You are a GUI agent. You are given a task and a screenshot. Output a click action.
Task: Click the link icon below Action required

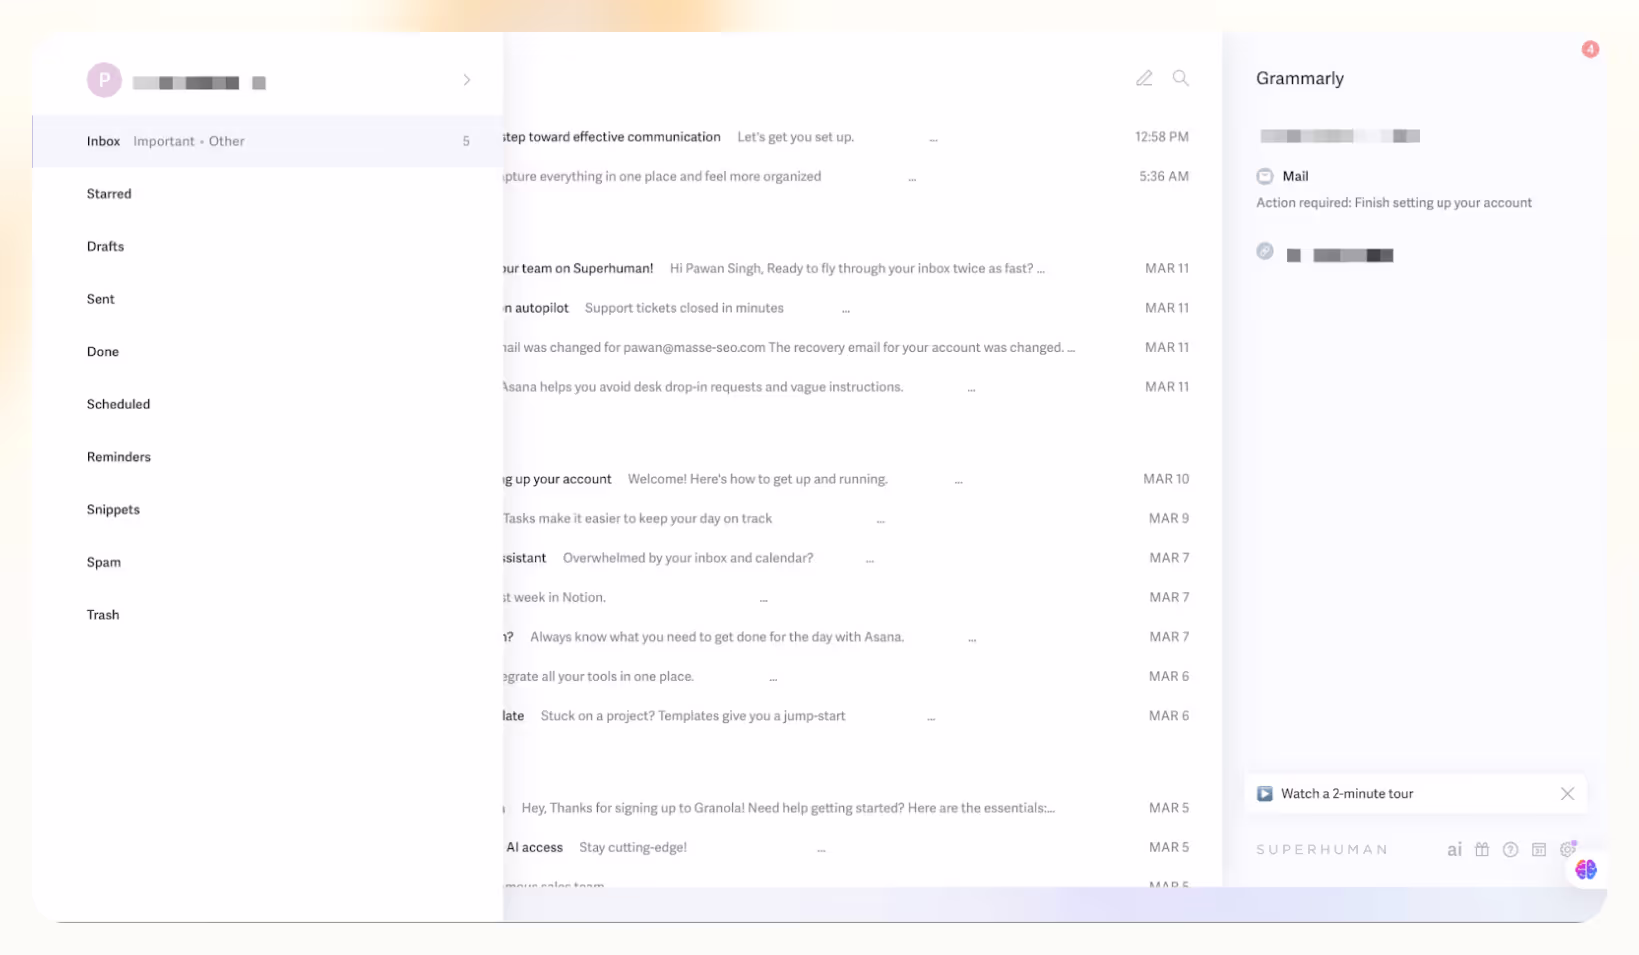coord(1265,251)
